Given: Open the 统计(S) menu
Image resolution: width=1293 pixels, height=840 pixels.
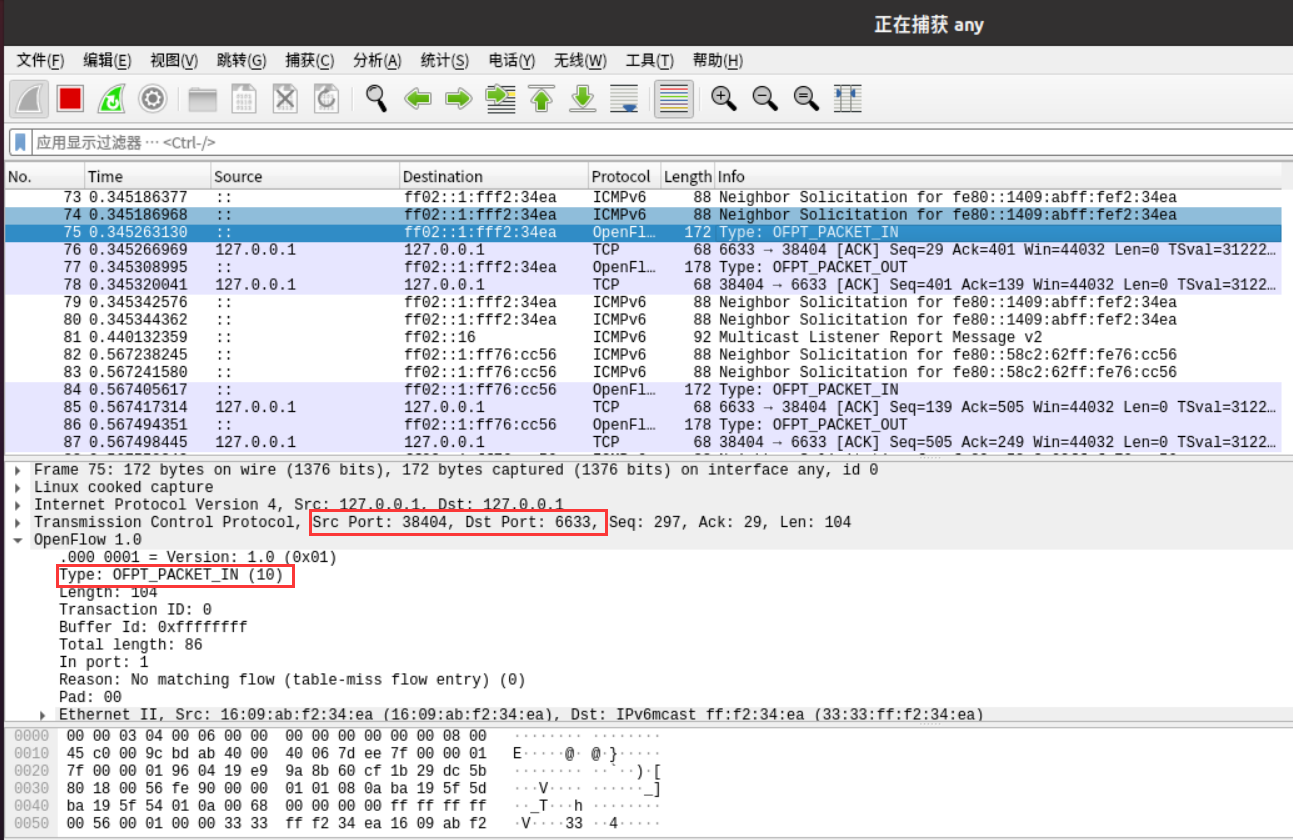Looking at the screenshot, I should coord(445,61).
